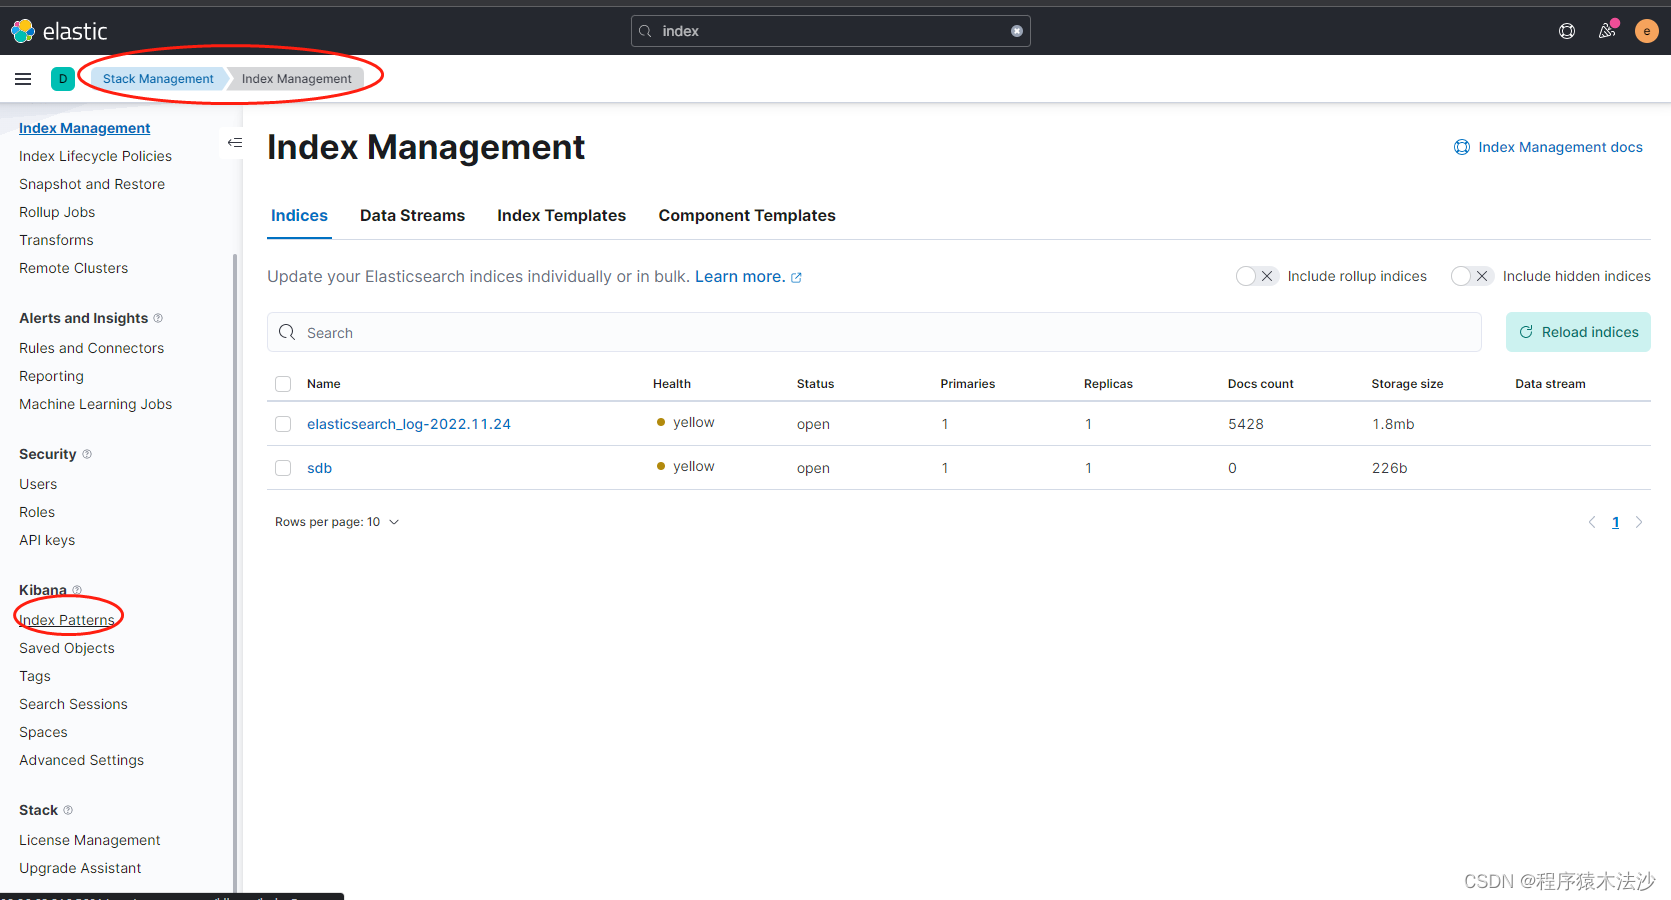Check the select-all indices checkbox

tap(283, 384)
